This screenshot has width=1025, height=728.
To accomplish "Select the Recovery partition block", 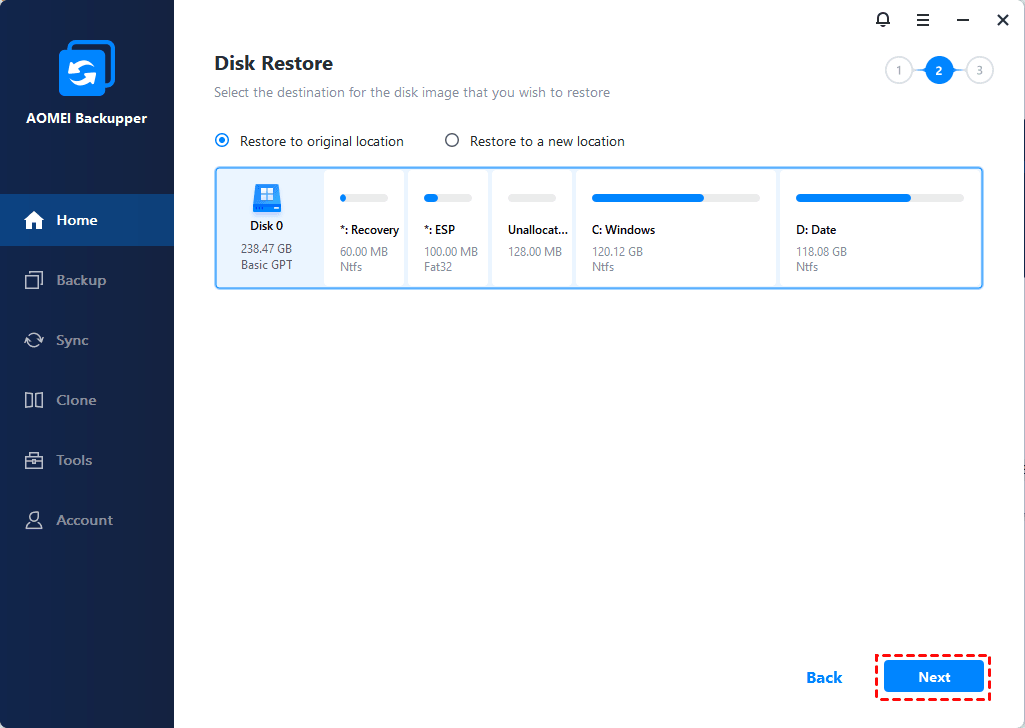I will tap(364, 230).
